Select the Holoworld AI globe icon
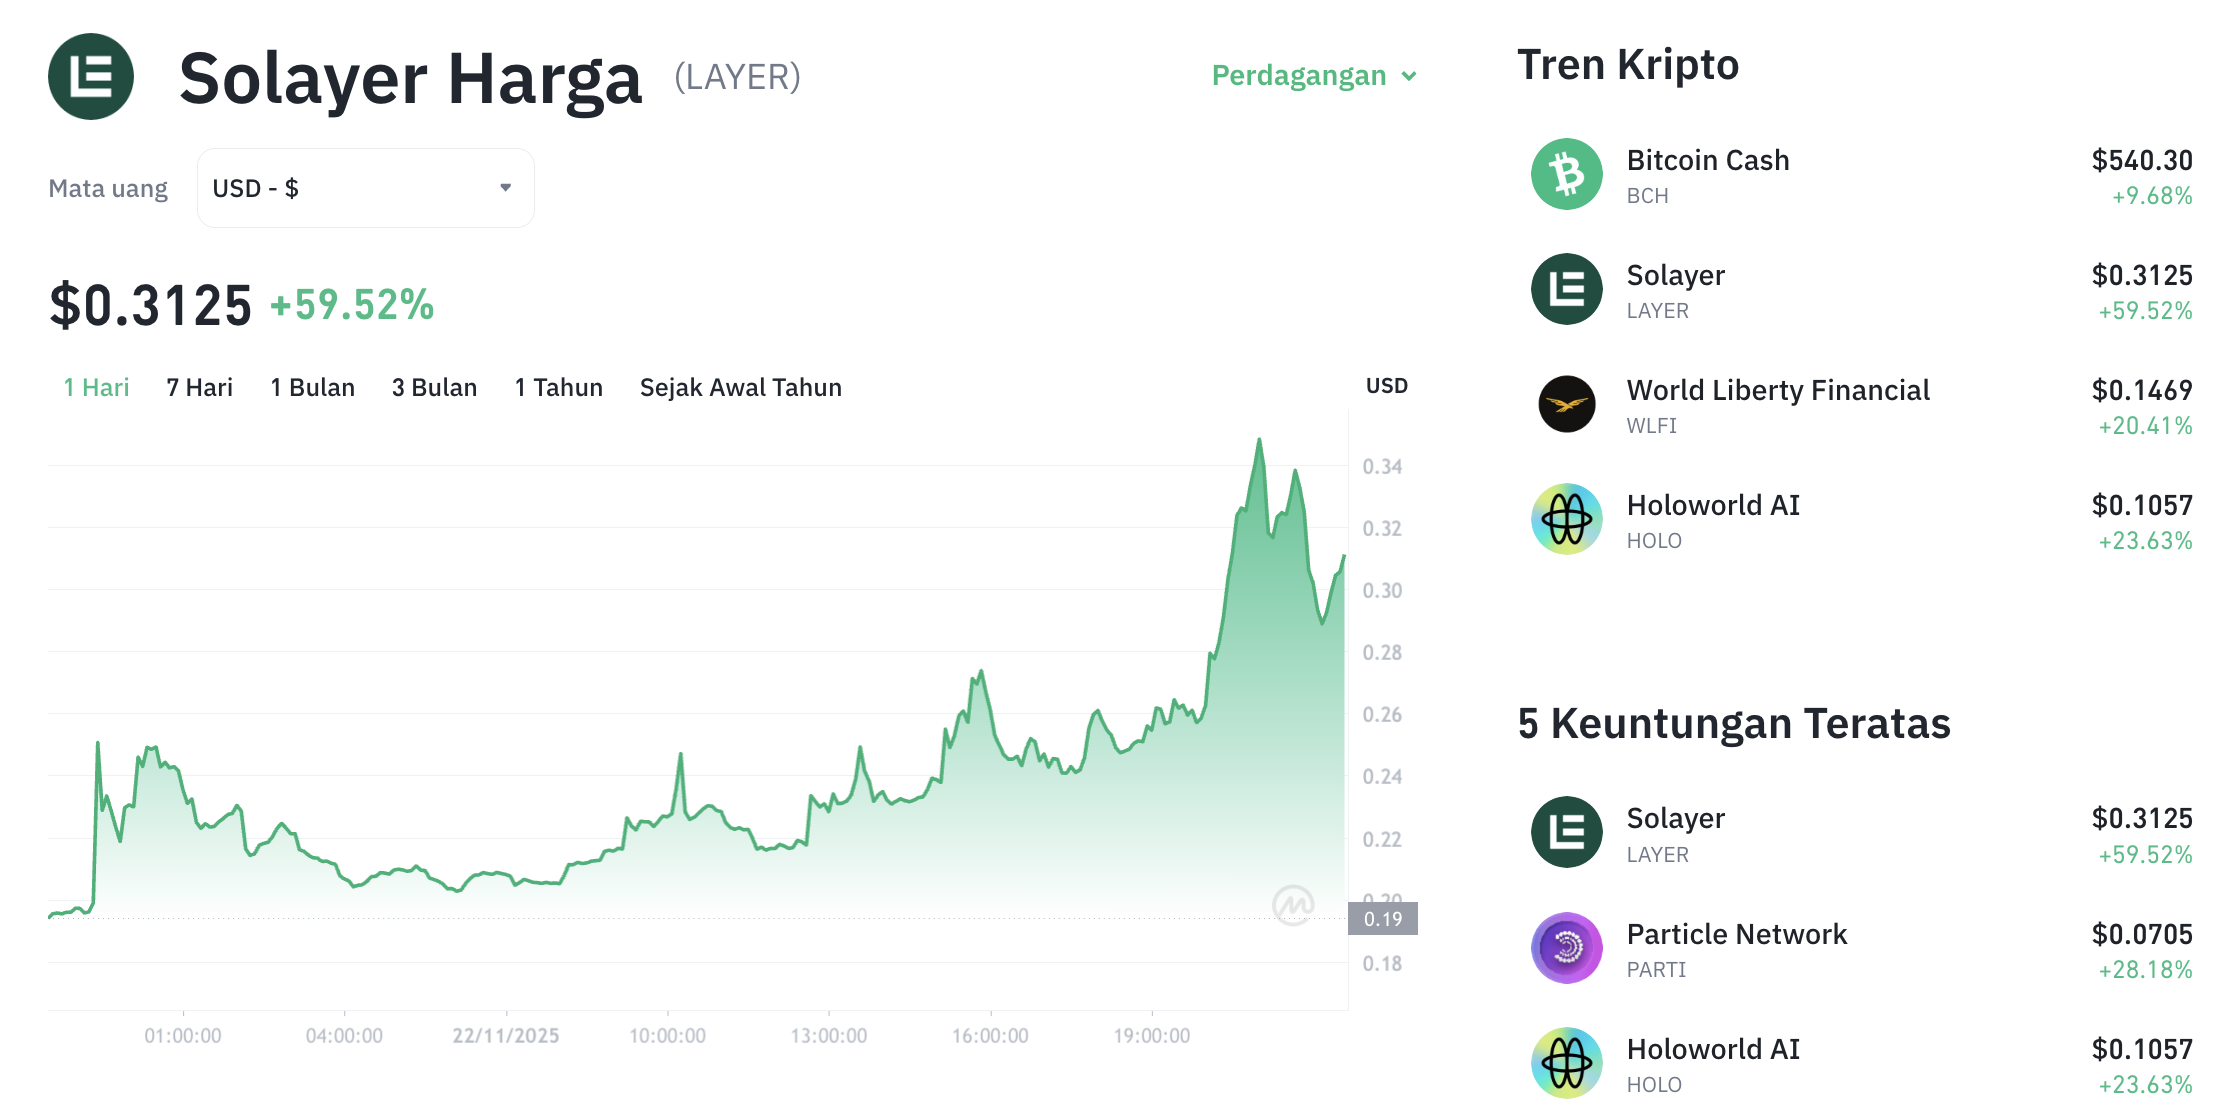Viewport: 2218px width, 1120px height. (x=1566, y=520)
